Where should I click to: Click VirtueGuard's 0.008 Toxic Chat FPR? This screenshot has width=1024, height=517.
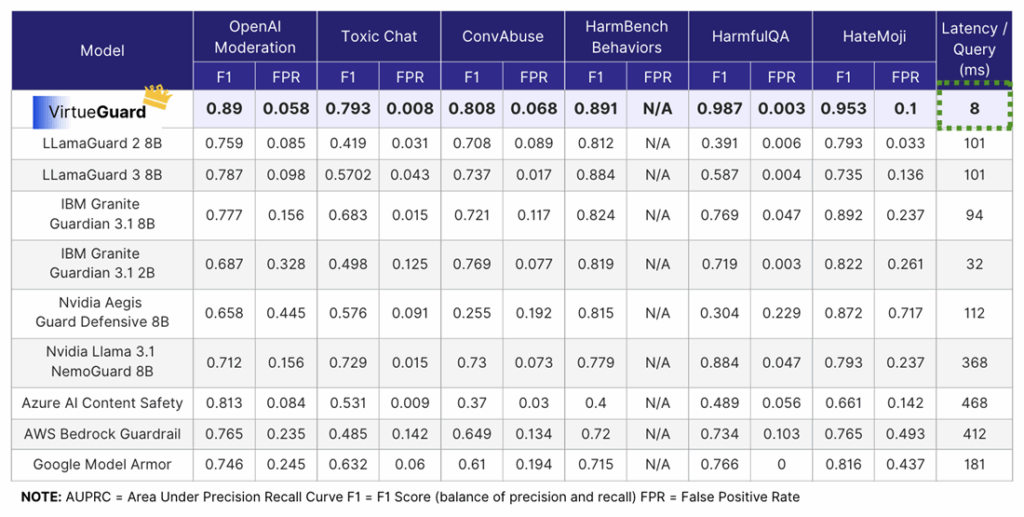click(x=410, y=109)
